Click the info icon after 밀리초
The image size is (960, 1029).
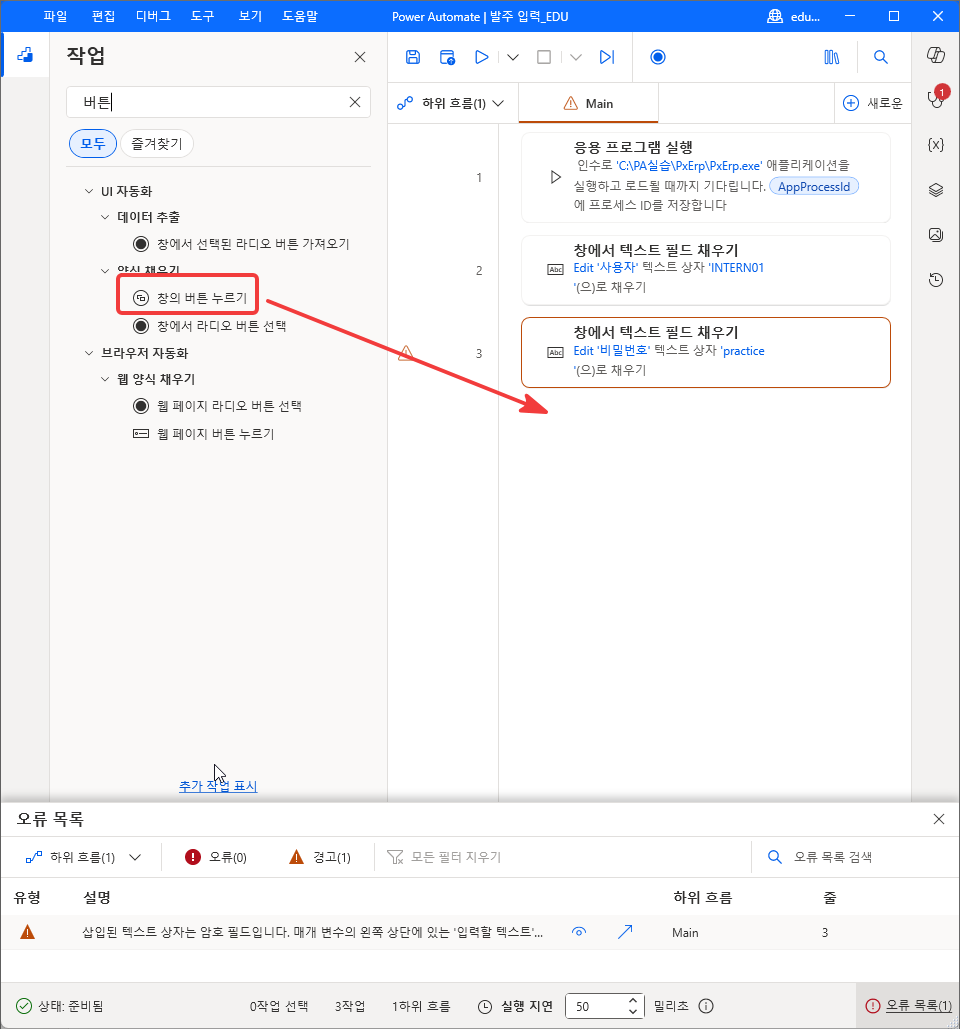[706, 1006]
